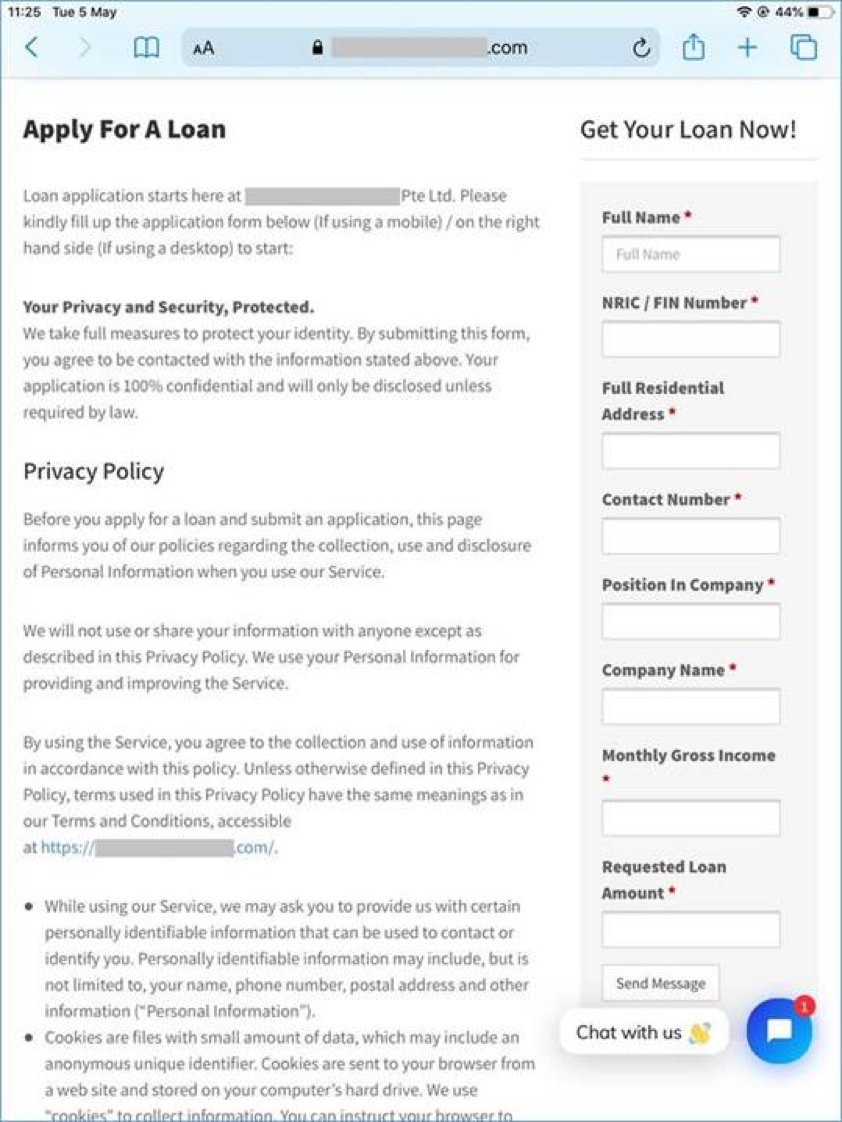Open the Bookmarks sidebar
The image size is (842, 1122).
(145, 47)
